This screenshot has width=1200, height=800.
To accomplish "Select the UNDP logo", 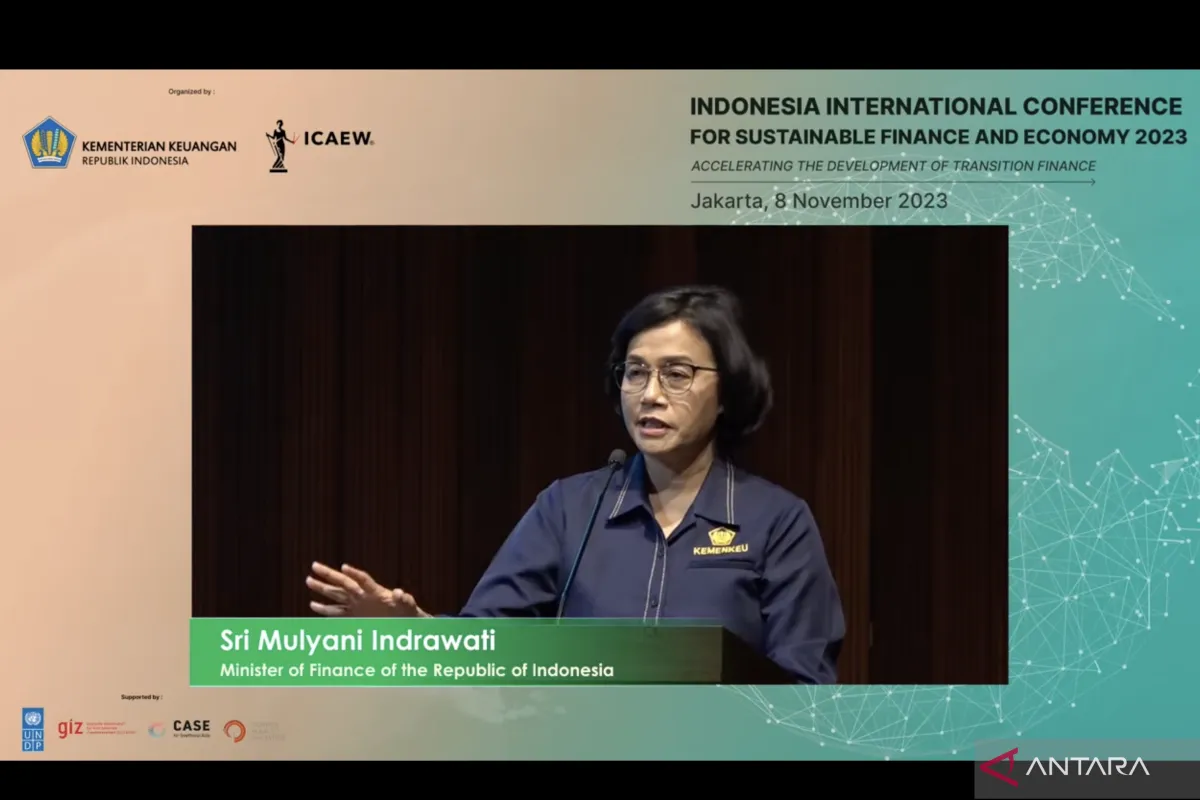I will point(33,730).
